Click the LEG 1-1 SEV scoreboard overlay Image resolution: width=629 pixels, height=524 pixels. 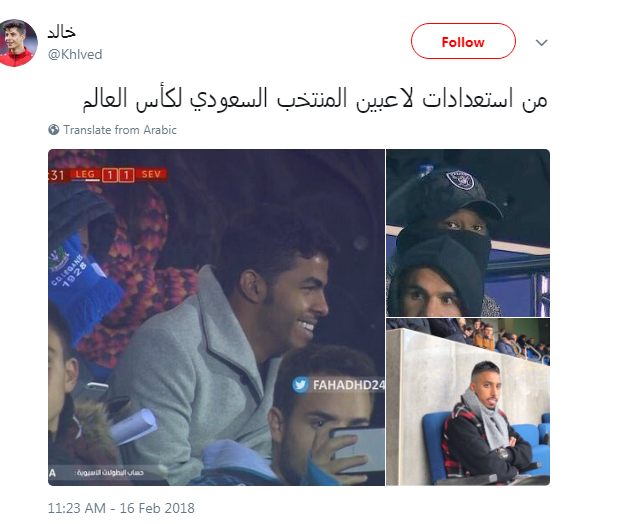pyautogui.click(x=108, y=175)
